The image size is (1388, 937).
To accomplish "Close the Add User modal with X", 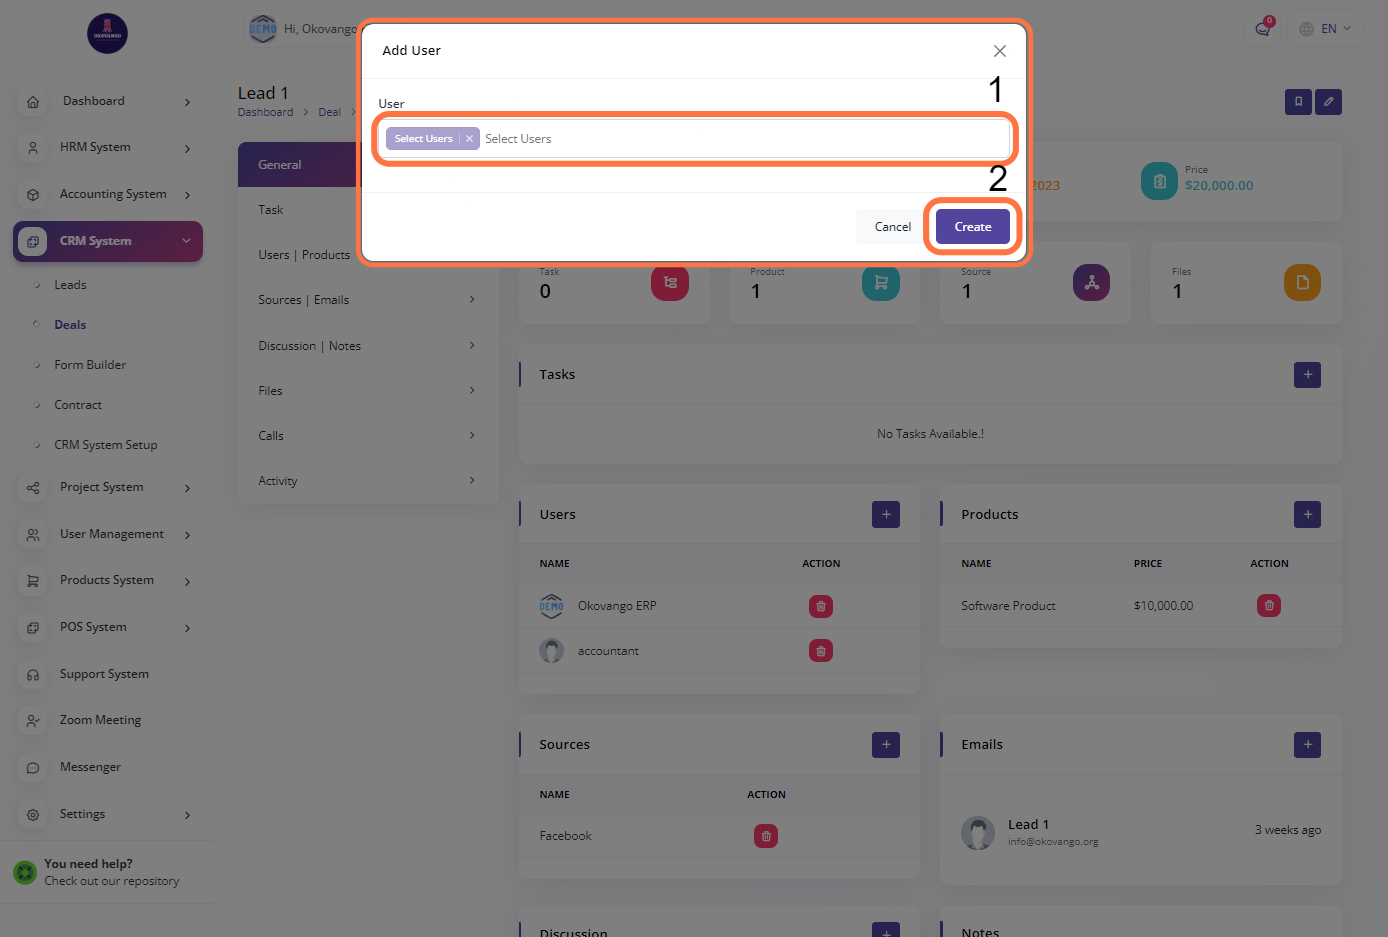I will pos(999,51).
